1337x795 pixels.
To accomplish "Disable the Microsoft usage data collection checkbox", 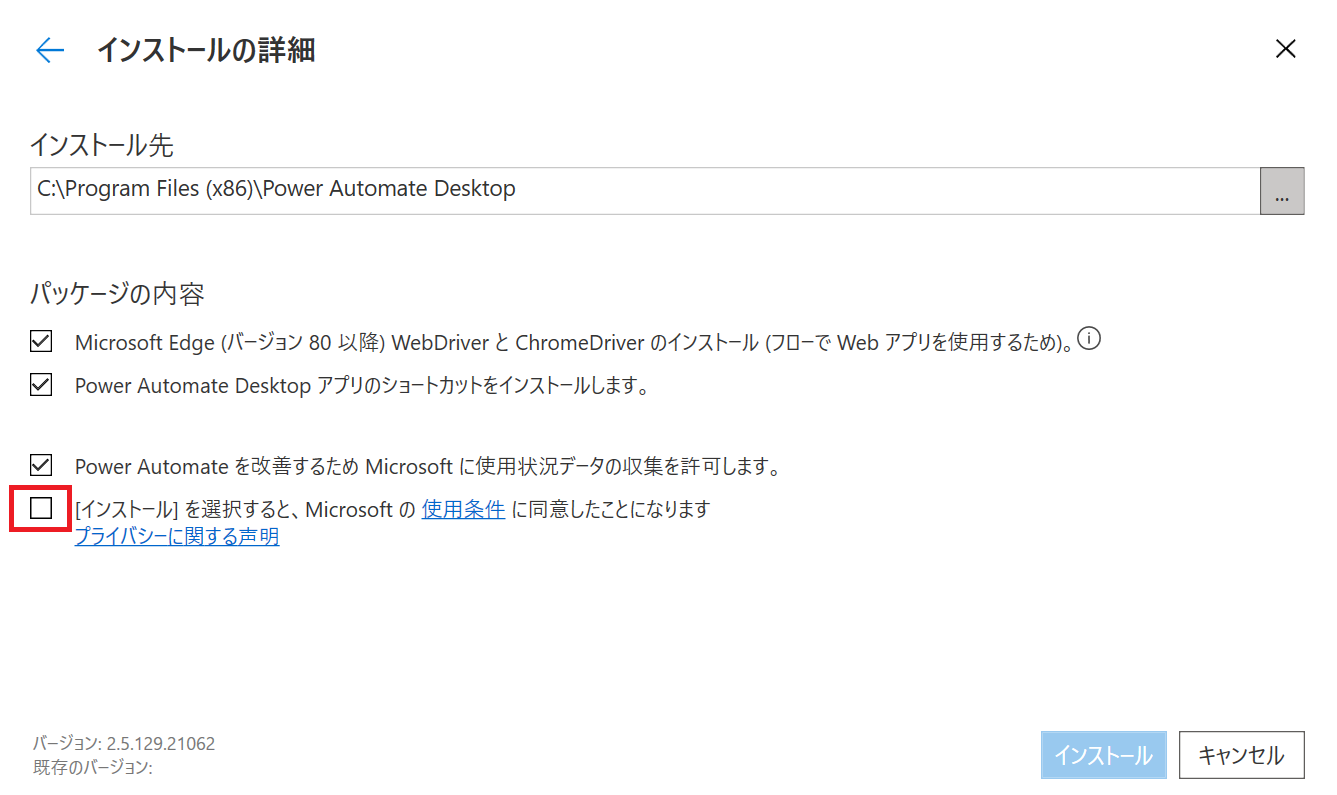I will (41, 465).
